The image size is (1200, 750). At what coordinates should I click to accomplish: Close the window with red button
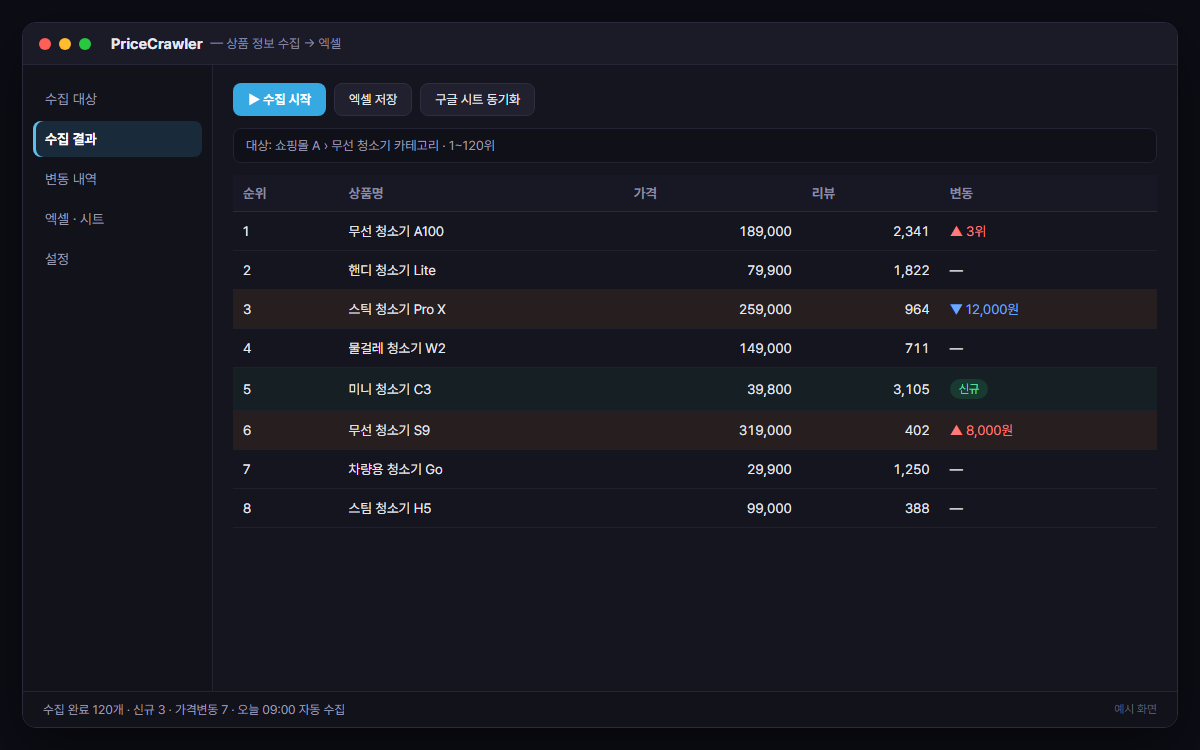tap(45, 44)
